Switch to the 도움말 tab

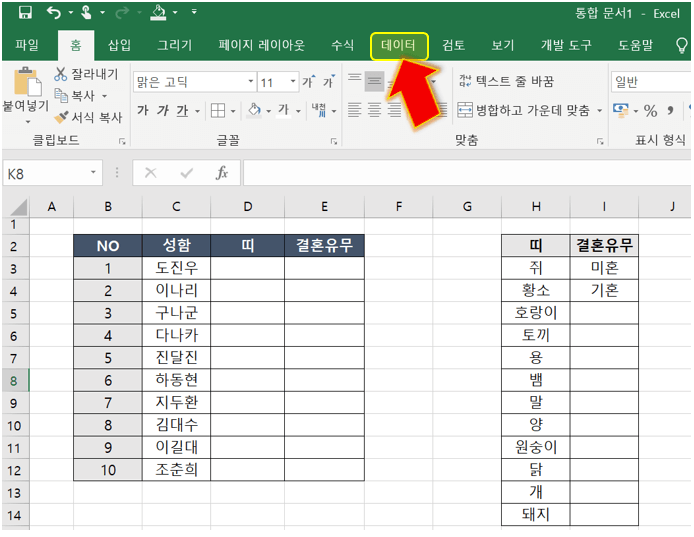pos(636,45)
